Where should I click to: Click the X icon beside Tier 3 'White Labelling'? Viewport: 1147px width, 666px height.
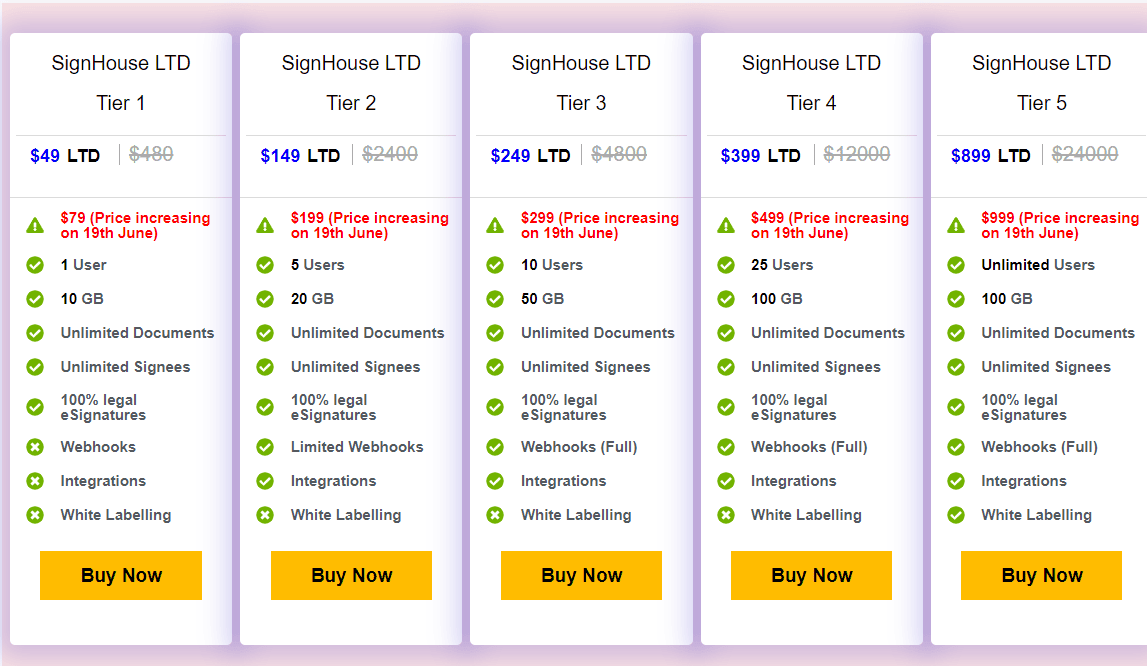coord(494,515)
